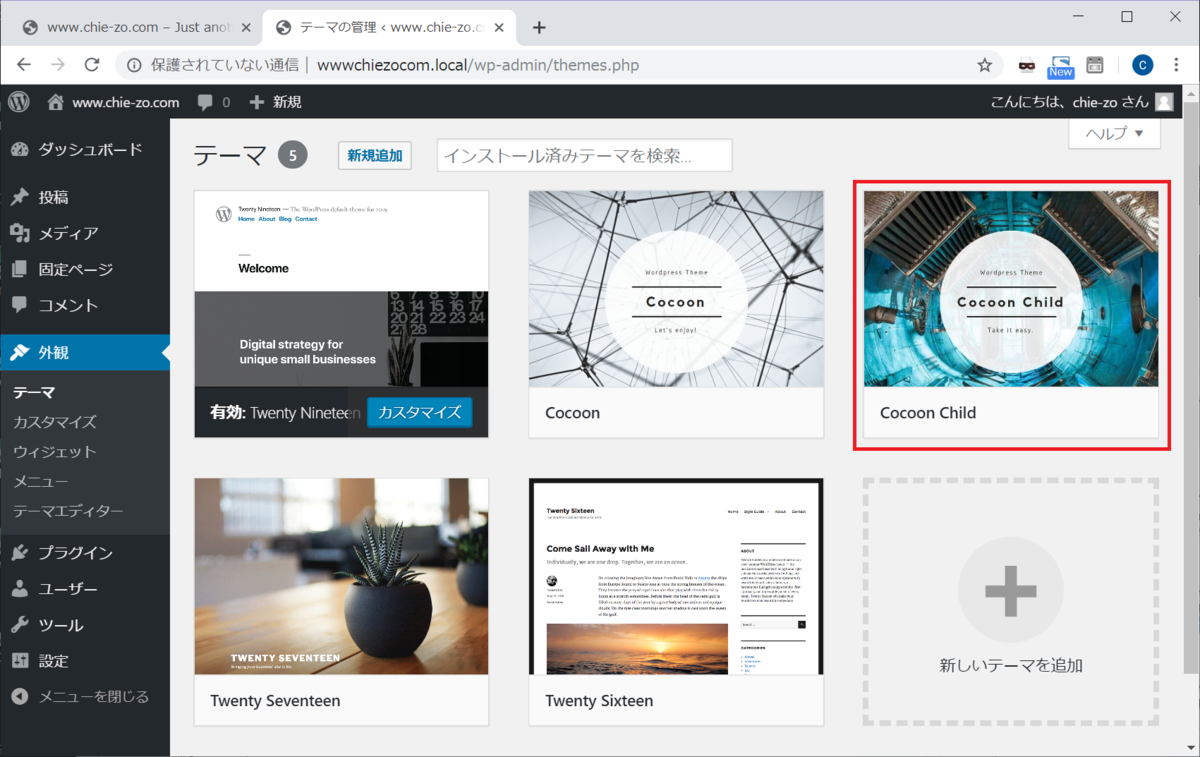Switch to テーマの管理 browser tab

pos(388,27)
